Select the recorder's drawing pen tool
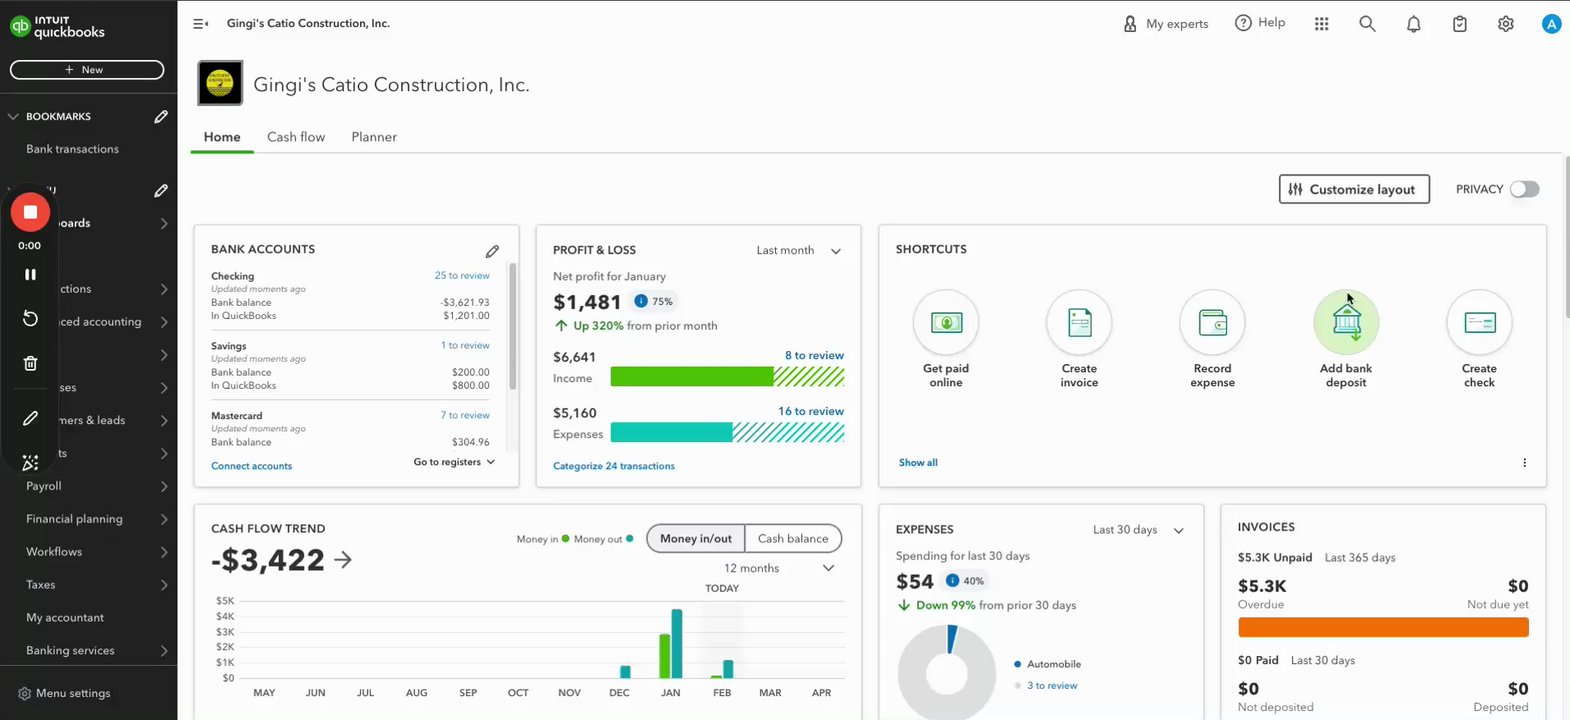This screenshot has width=1570, height=720. (x=30, y=418)
